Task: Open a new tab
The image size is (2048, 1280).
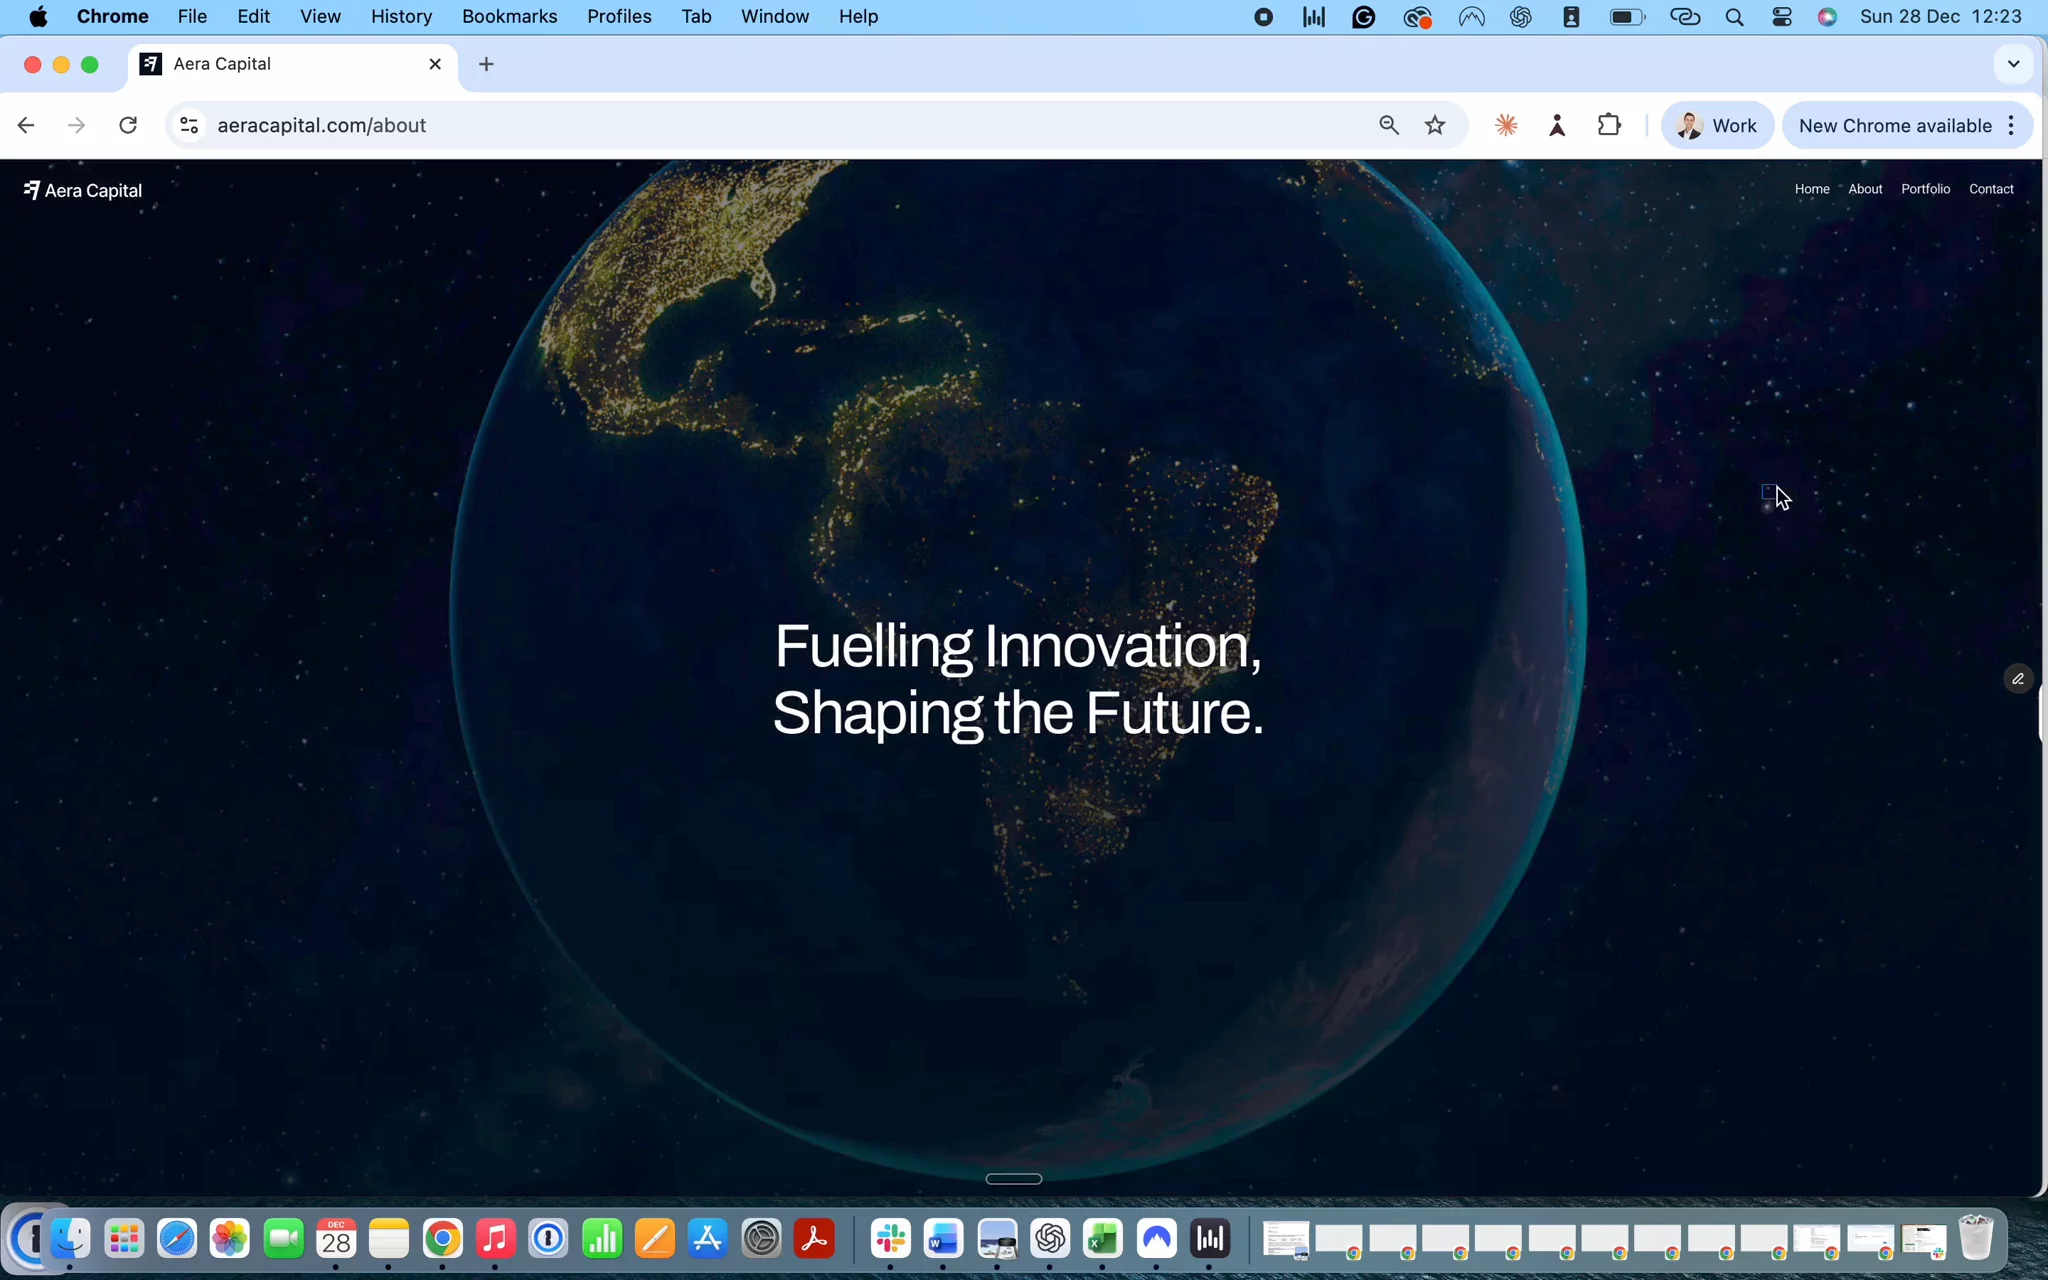Action: tap(486, 64)
